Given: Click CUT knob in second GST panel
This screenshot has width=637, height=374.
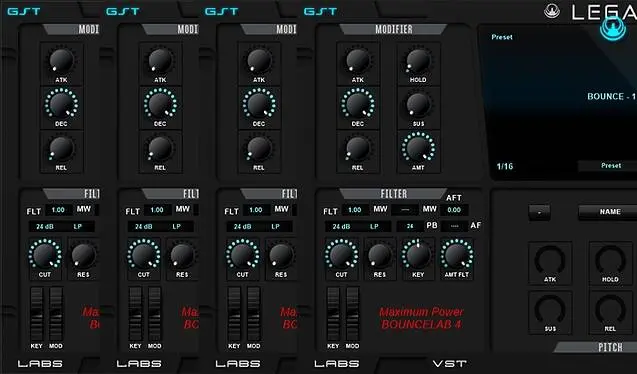Looking at the screenshot, I should (143, 255).
